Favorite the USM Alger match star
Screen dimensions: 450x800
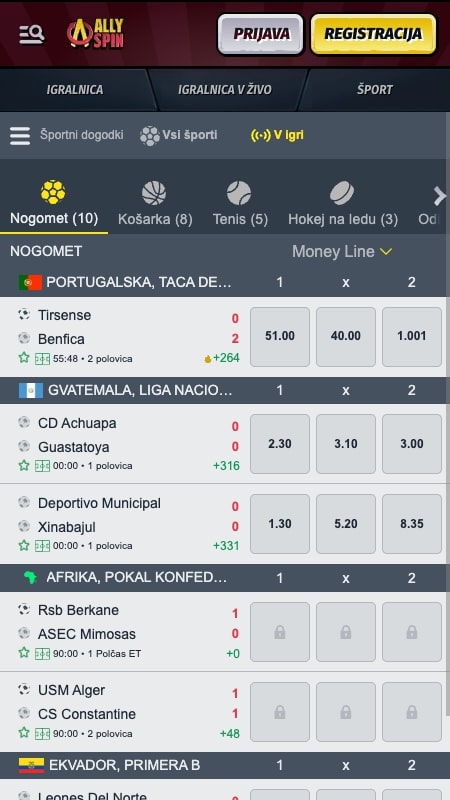tap(24, 733)
